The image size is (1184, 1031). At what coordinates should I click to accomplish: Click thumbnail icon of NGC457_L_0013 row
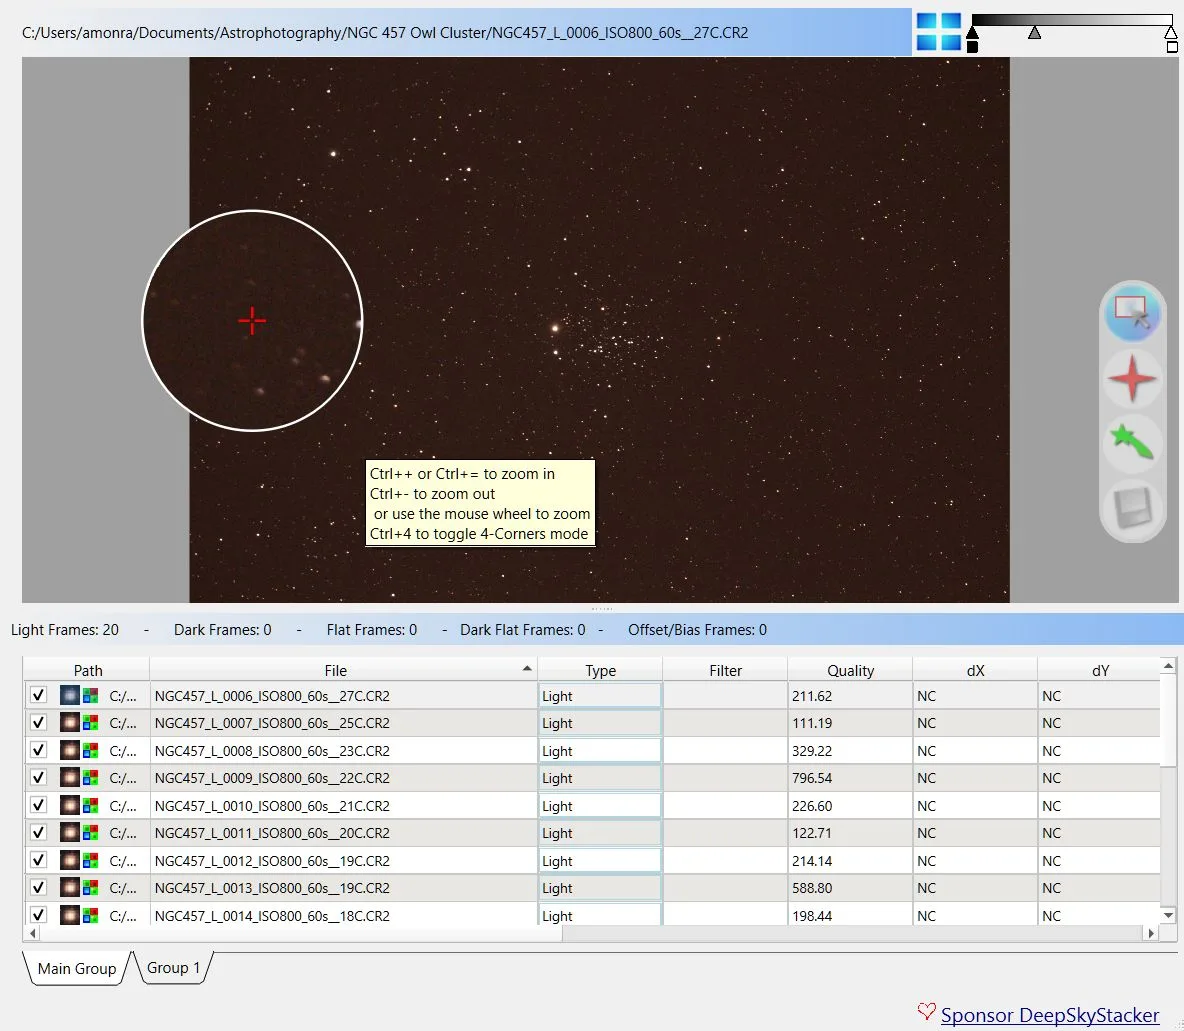tap(69, 888)
